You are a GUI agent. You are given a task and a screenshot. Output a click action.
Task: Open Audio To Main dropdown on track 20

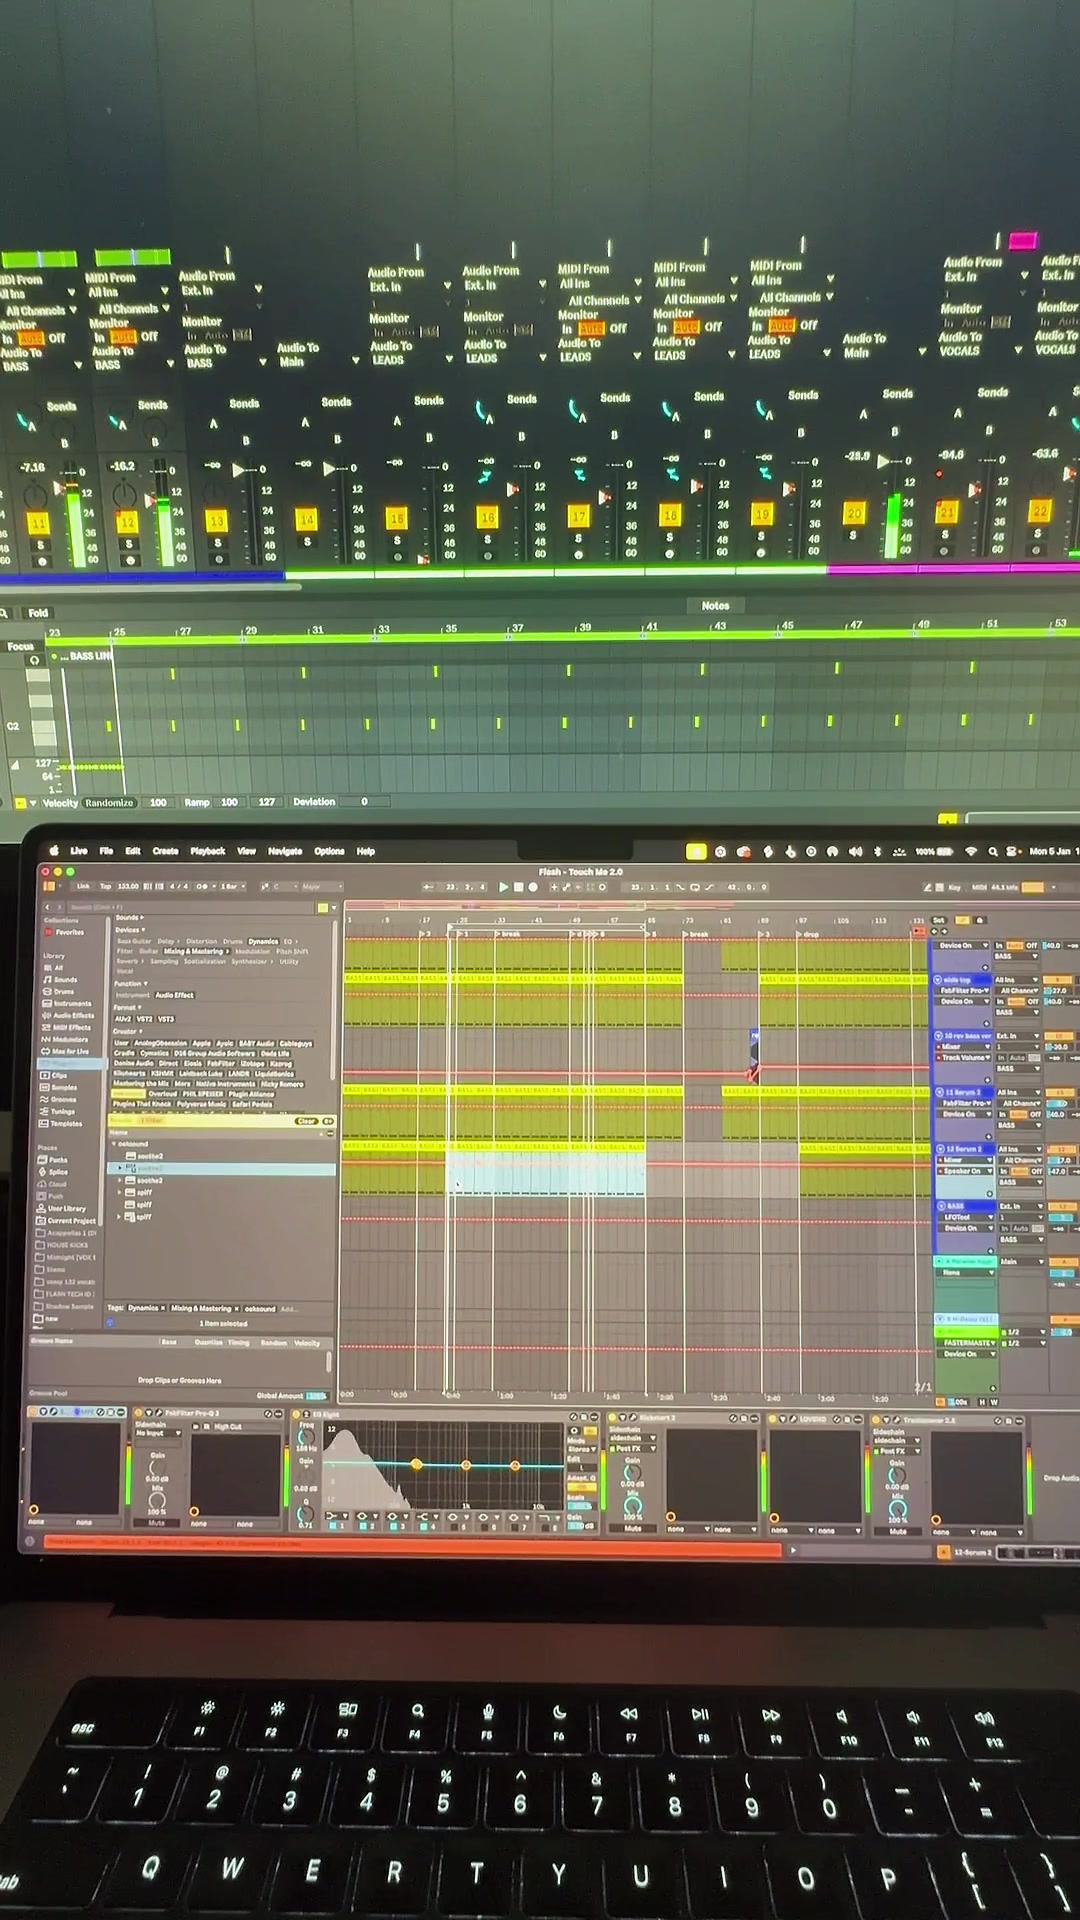[x=884, y=353]
